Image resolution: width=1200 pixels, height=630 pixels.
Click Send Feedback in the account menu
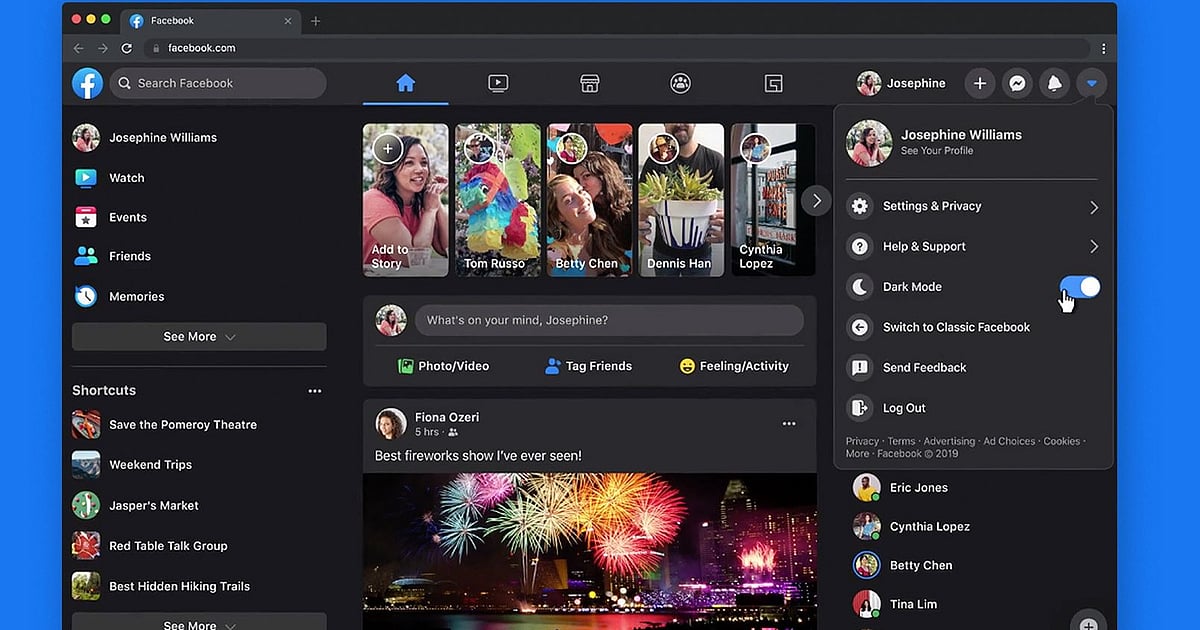(921, 367)
